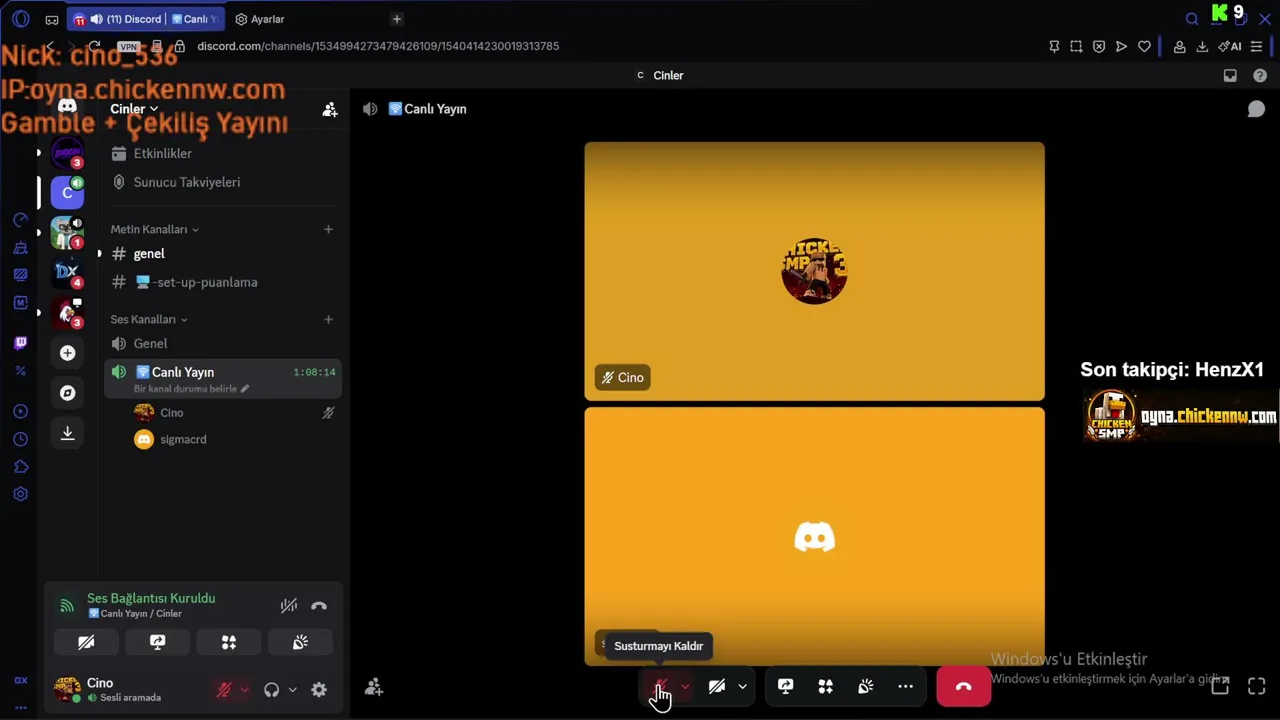Screen dimensions: 1280x720
Task: Discover servers with the compass icon
Action: pos(67,393)
